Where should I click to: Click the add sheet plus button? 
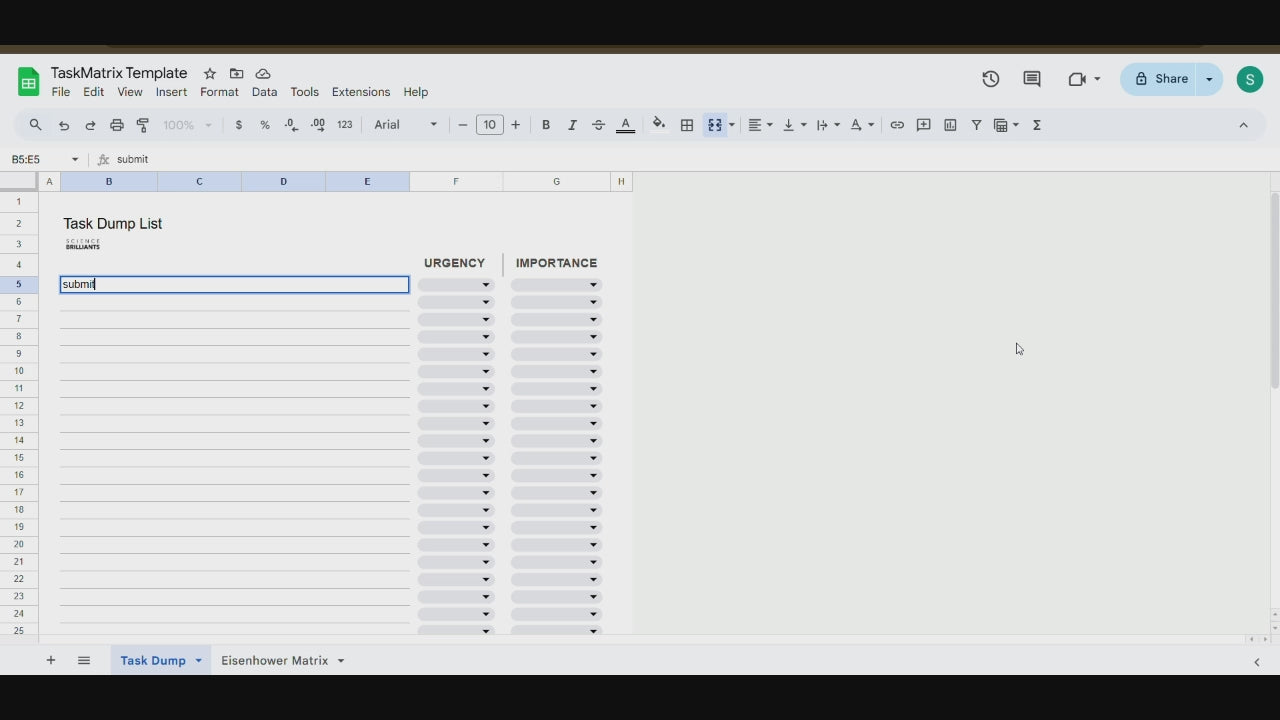point(51,660)
